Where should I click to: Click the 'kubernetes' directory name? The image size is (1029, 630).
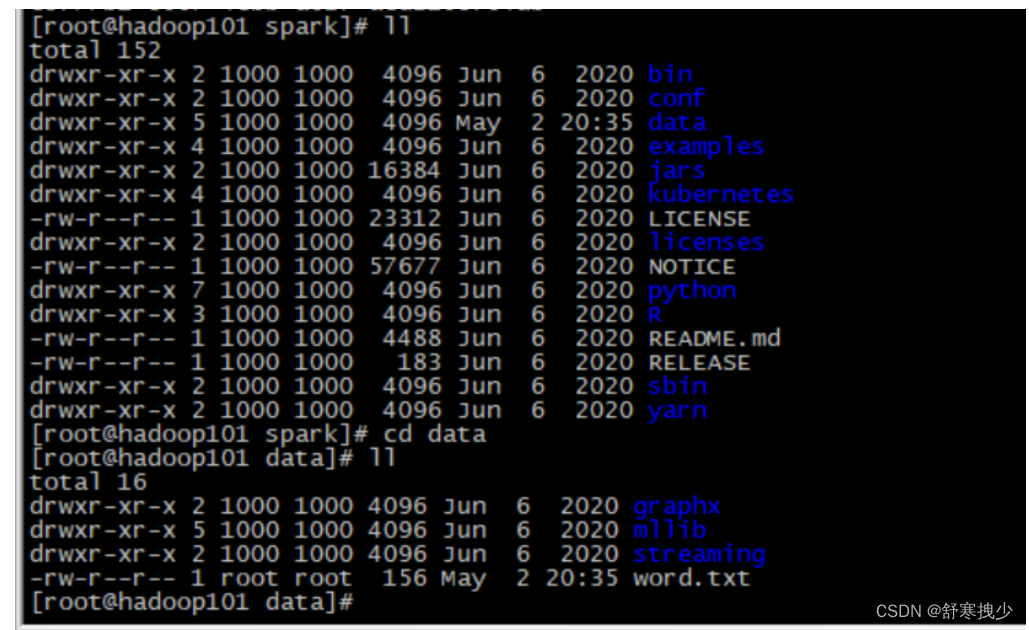click(x=721, y=194)
